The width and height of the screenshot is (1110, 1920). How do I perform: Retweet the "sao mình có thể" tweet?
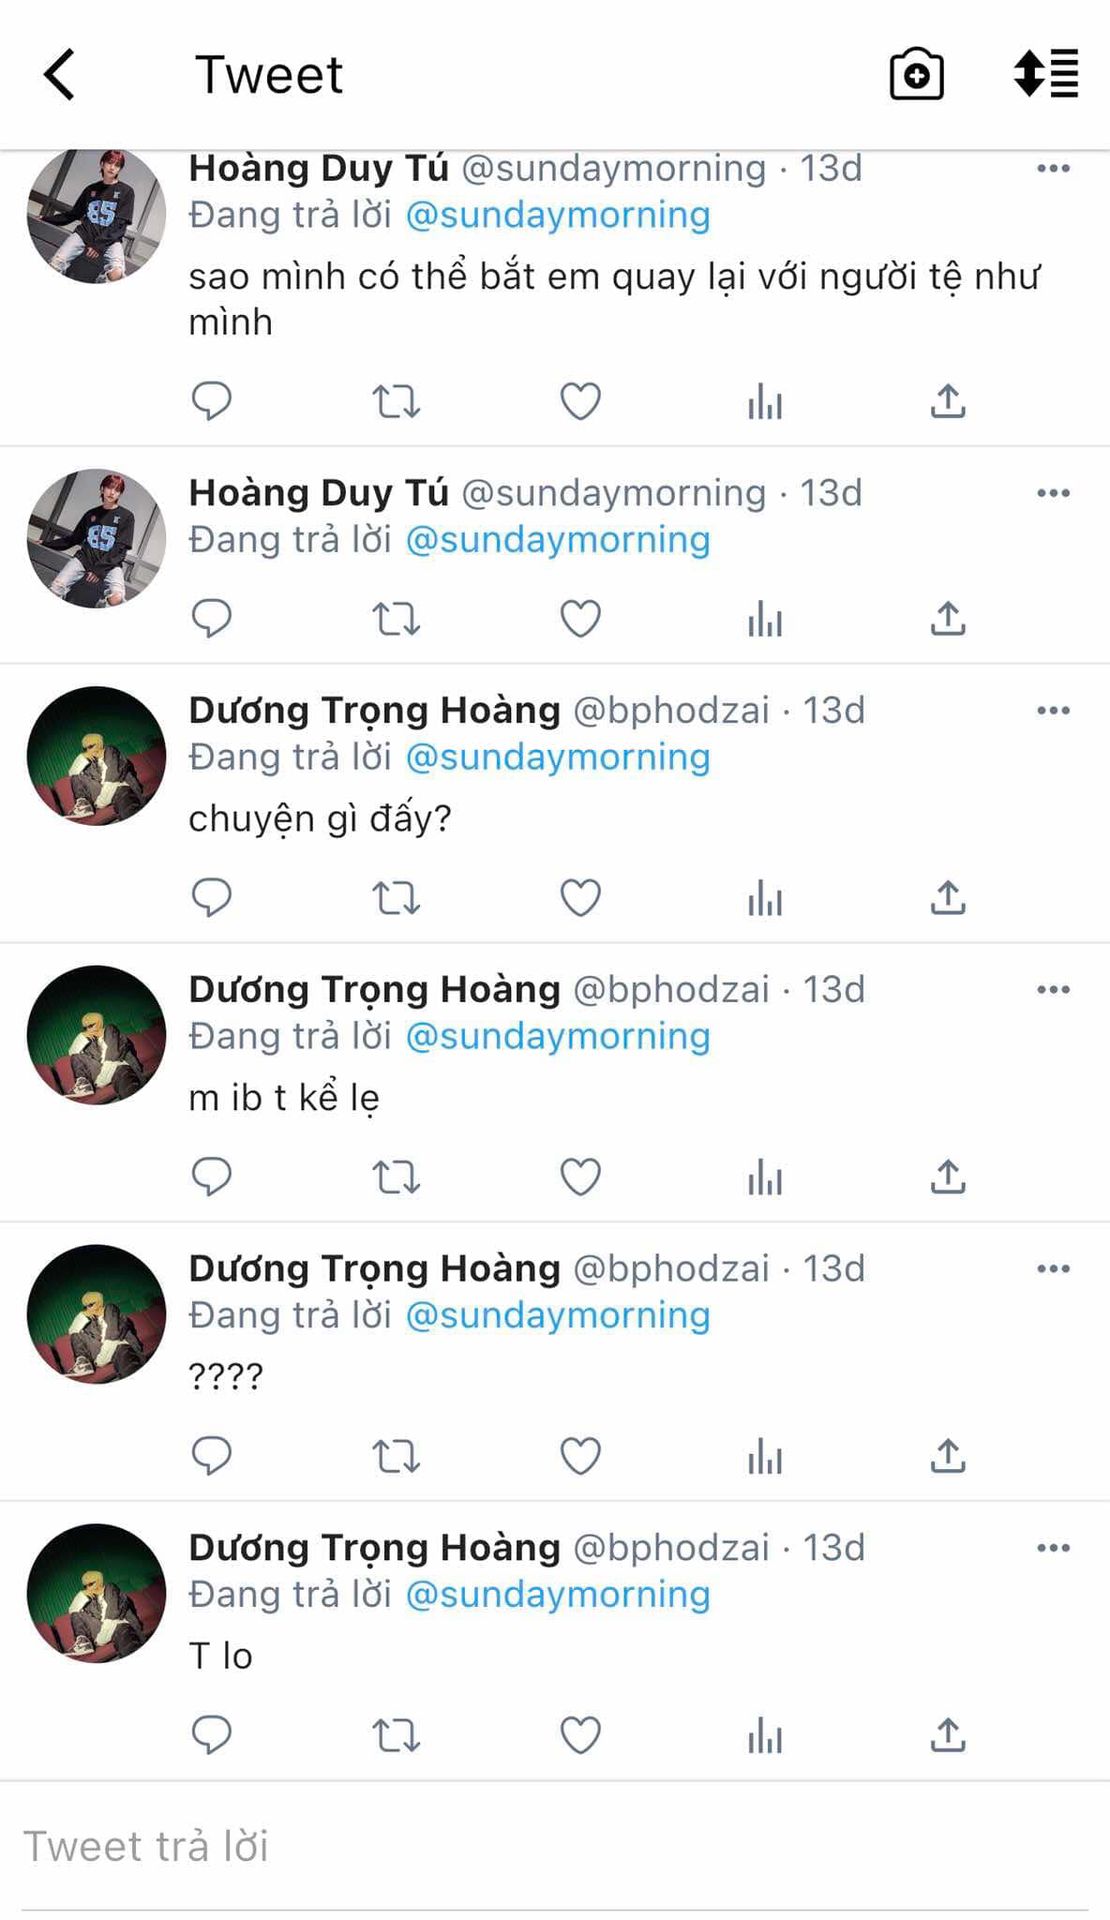[396, 402]
